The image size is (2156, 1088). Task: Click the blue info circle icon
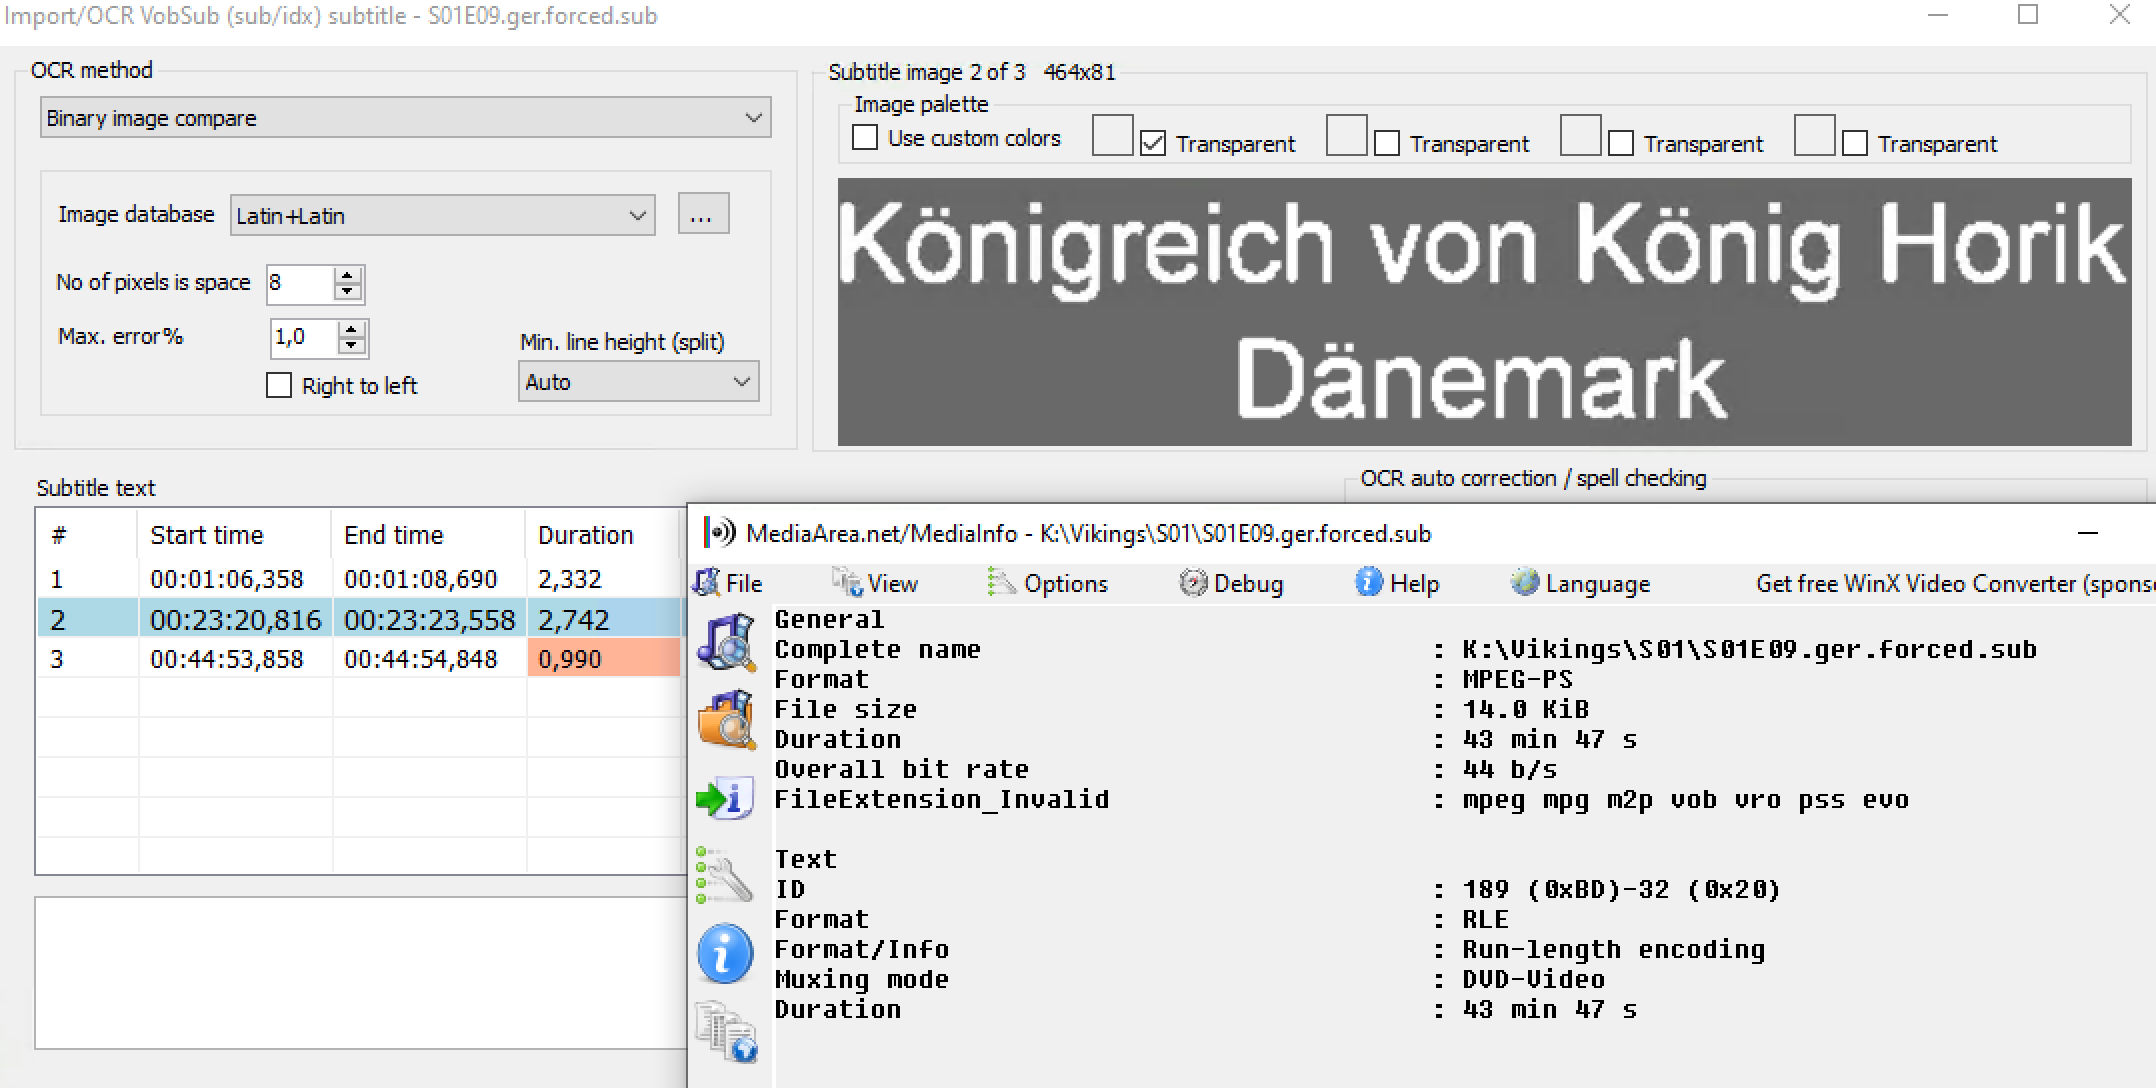[x=725, y=953]
